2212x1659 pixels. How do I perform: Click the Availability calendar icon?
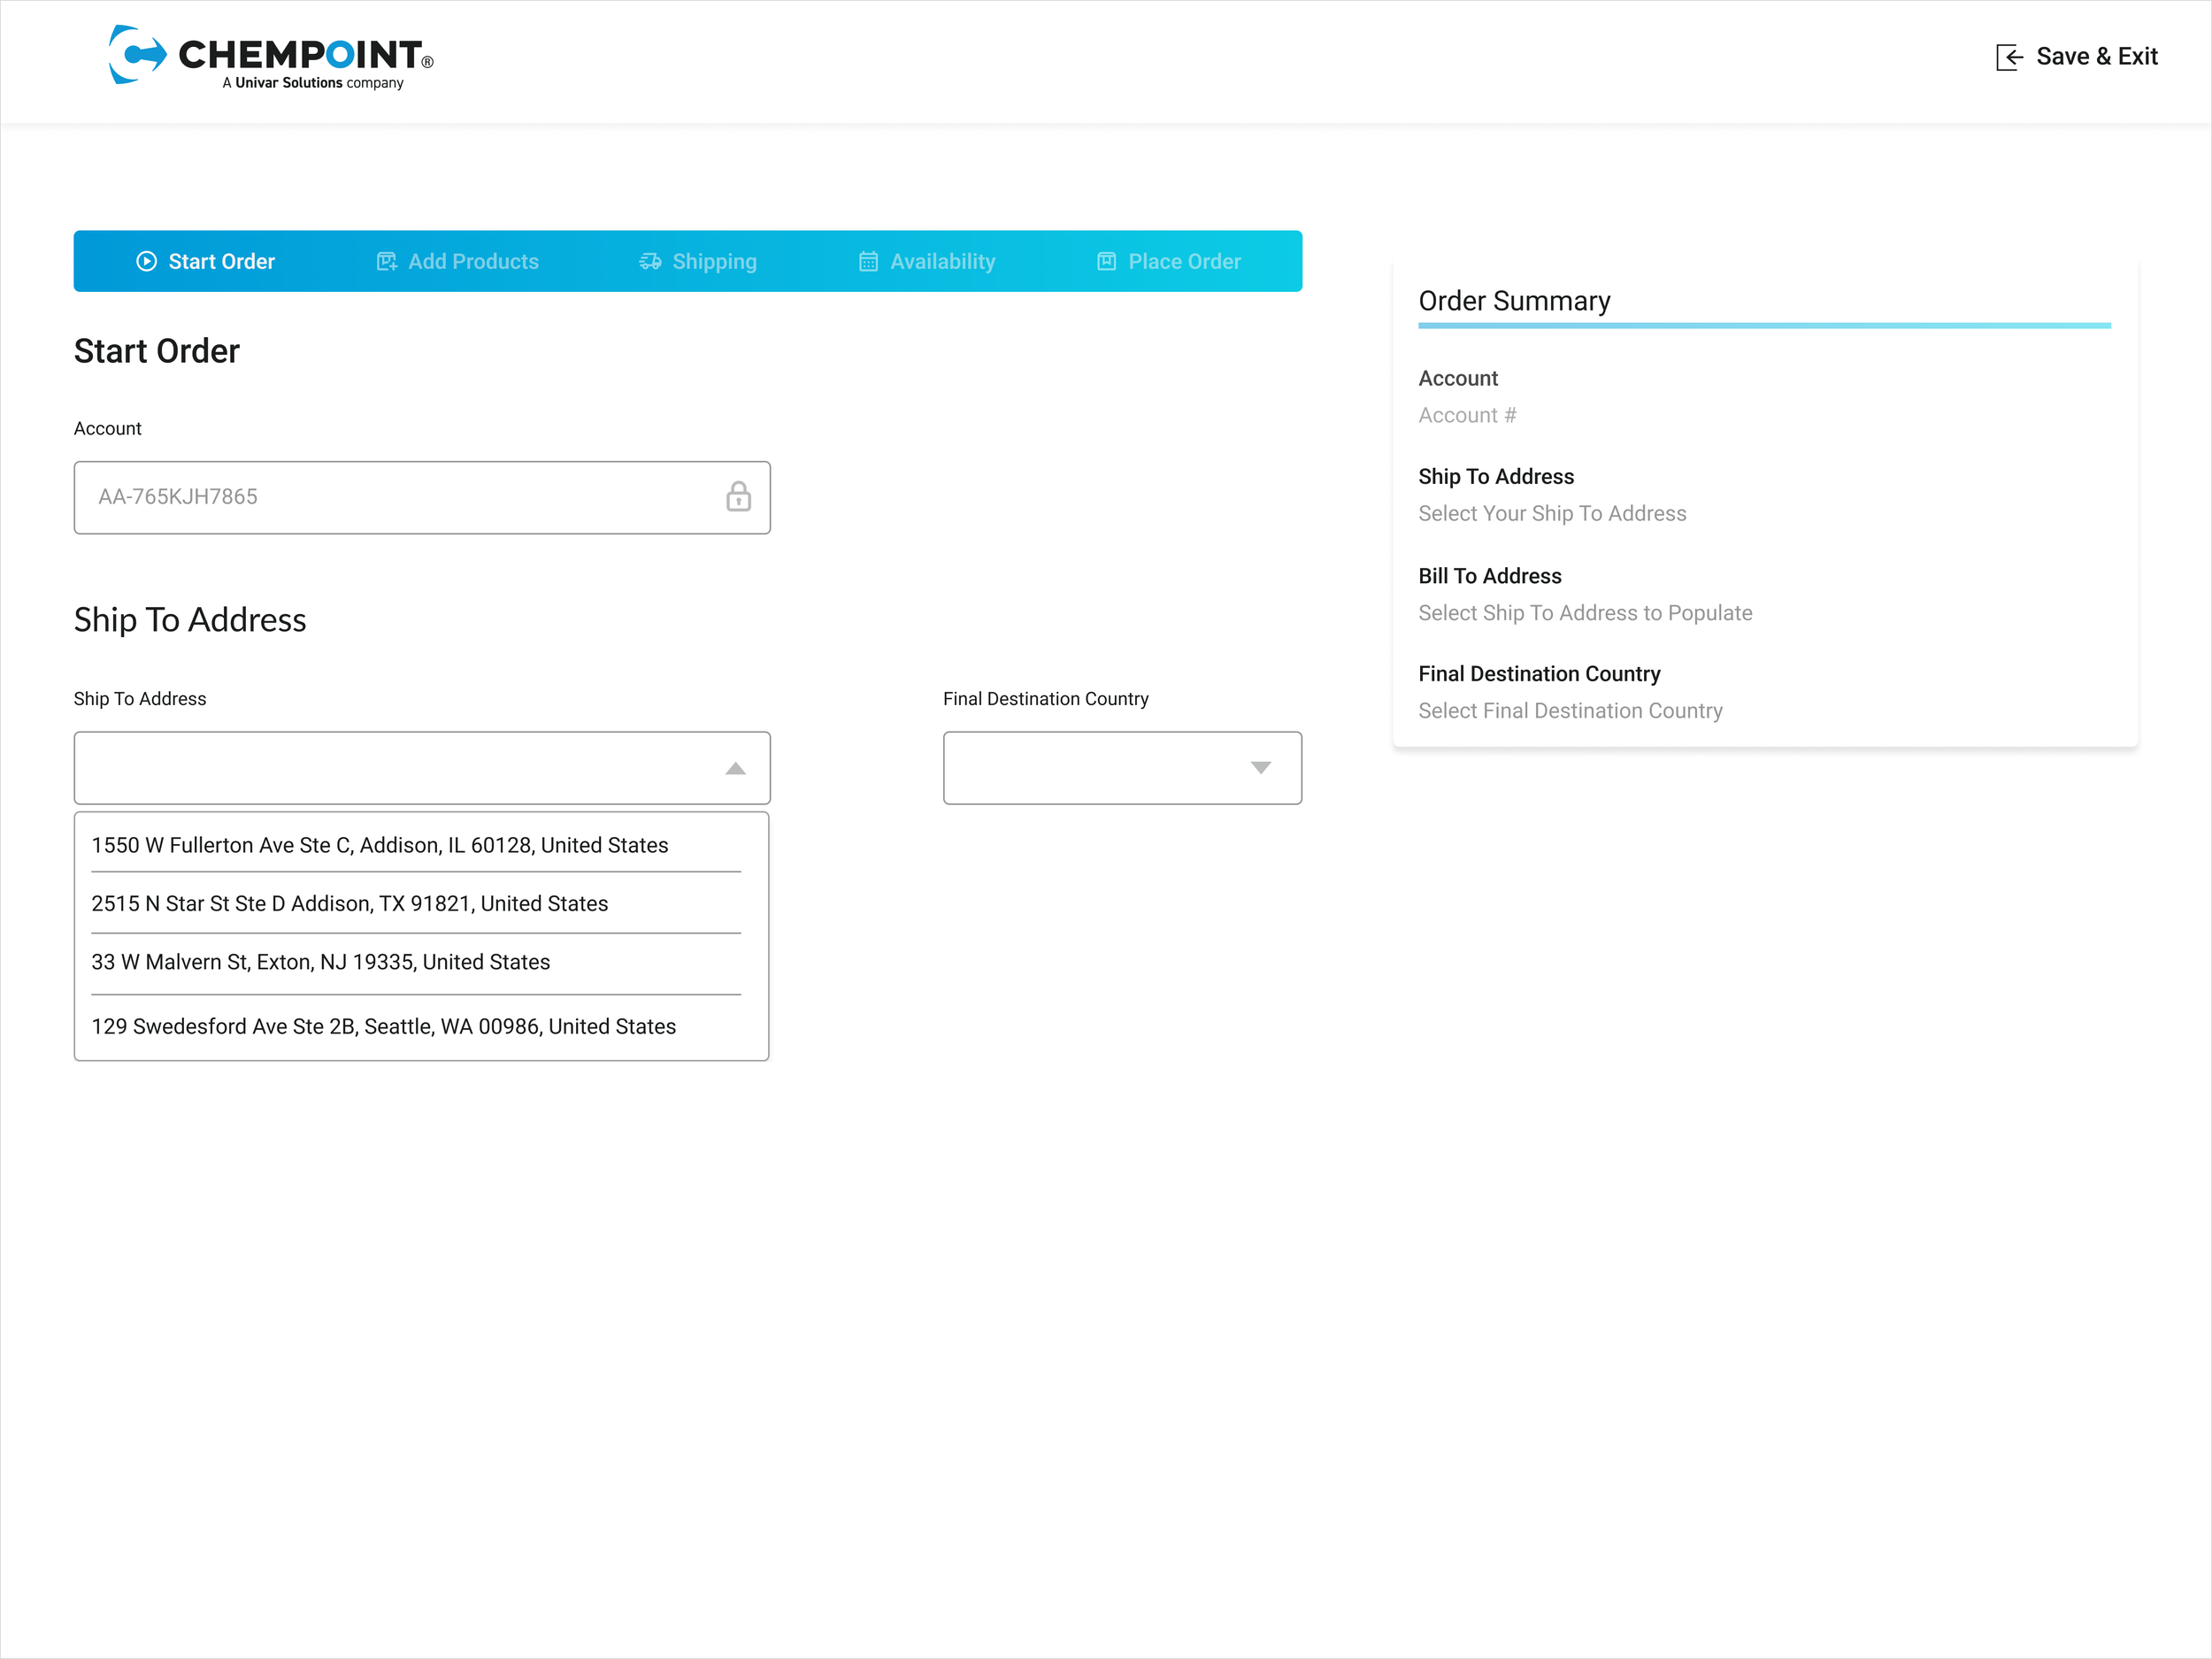pyautogui.click(x=868, y=261)
